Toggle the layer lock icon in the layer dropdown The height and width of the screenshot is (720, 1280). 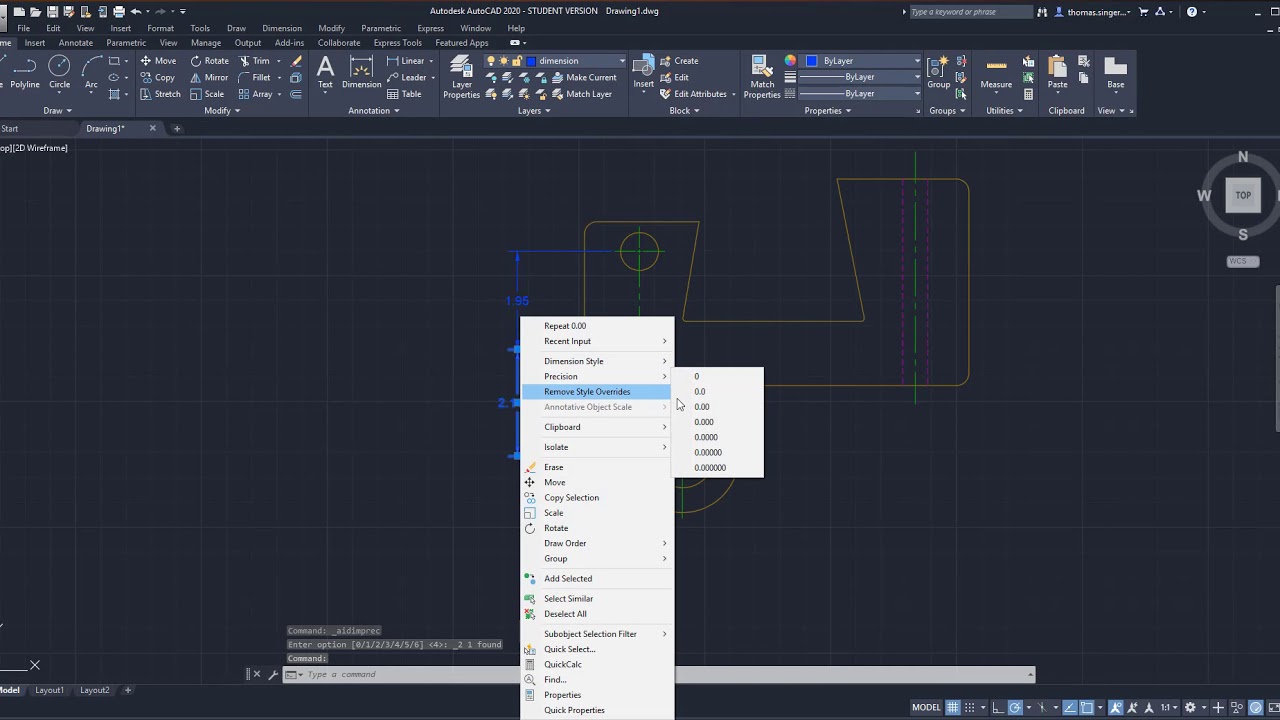point(517,61)
